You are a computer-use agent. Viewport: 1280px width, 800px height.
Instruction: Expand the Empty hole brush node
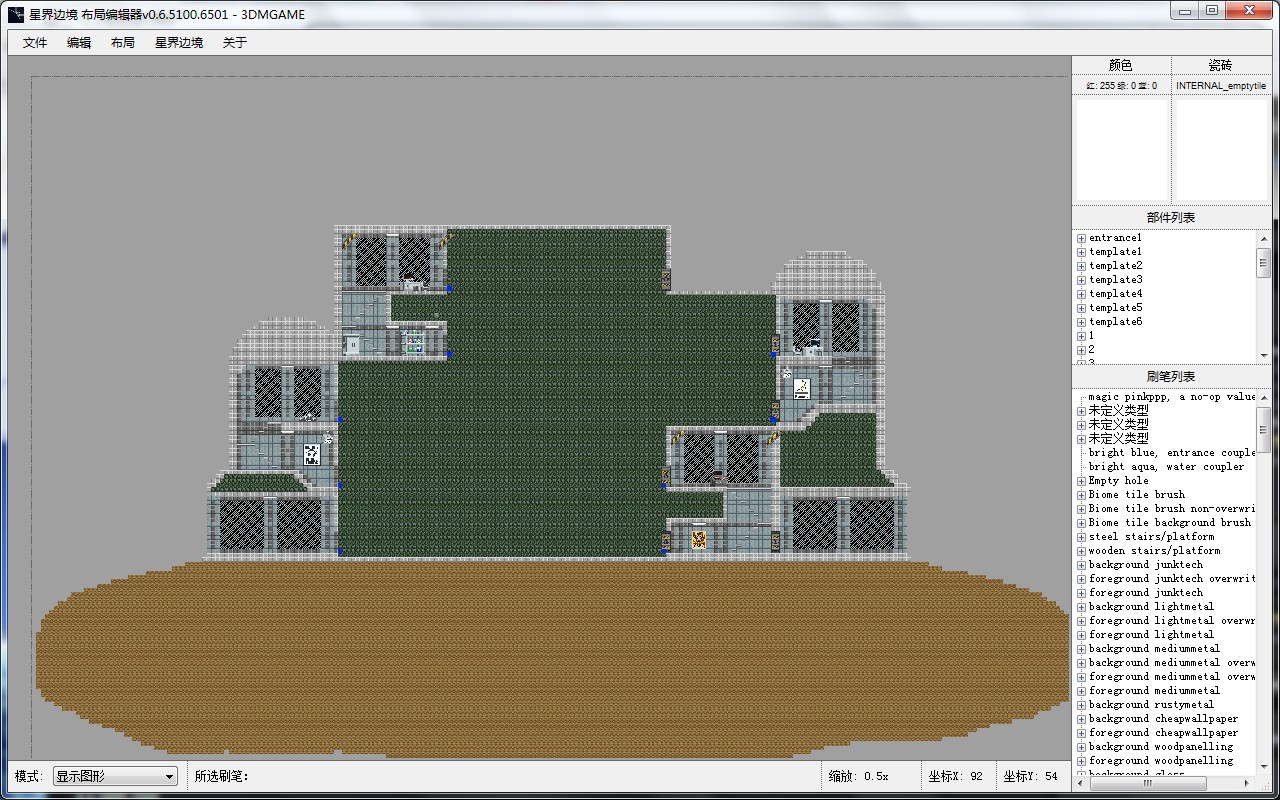[x=1081, y=481]
